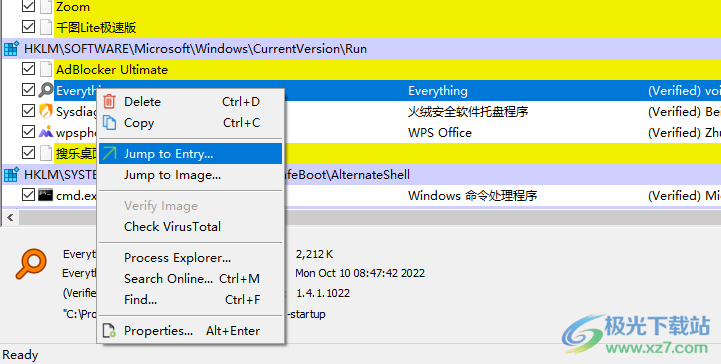Click the file icon beside 千图Lite极速版
This screenshot has height=364, width=721.
click(x=46, y=28)
